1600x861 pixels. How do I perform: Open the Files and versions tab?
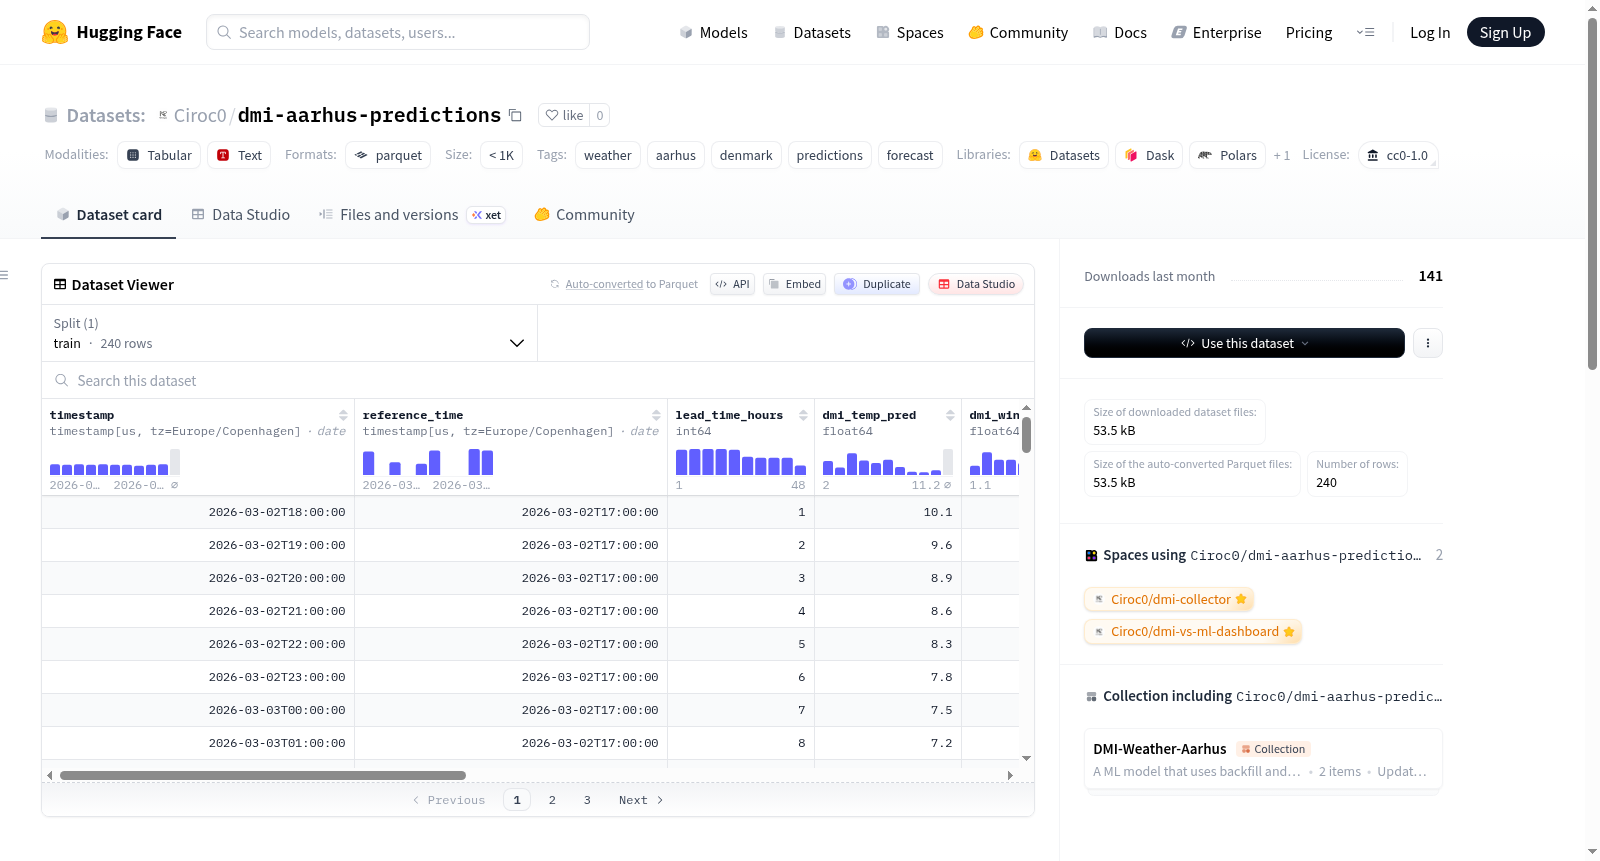[412, 215]
